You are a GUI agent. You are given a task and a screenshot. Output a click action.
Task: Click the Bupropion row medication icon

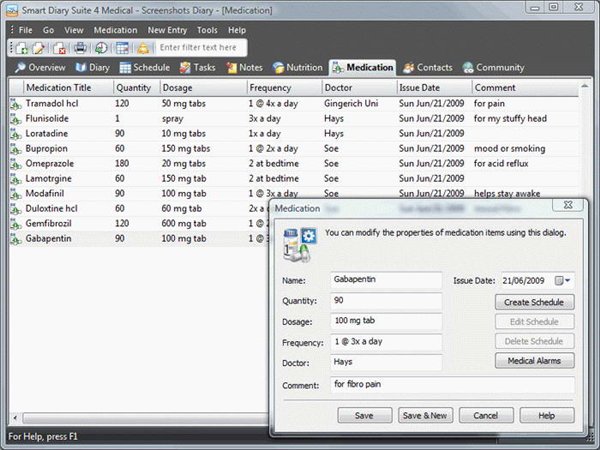16,149
